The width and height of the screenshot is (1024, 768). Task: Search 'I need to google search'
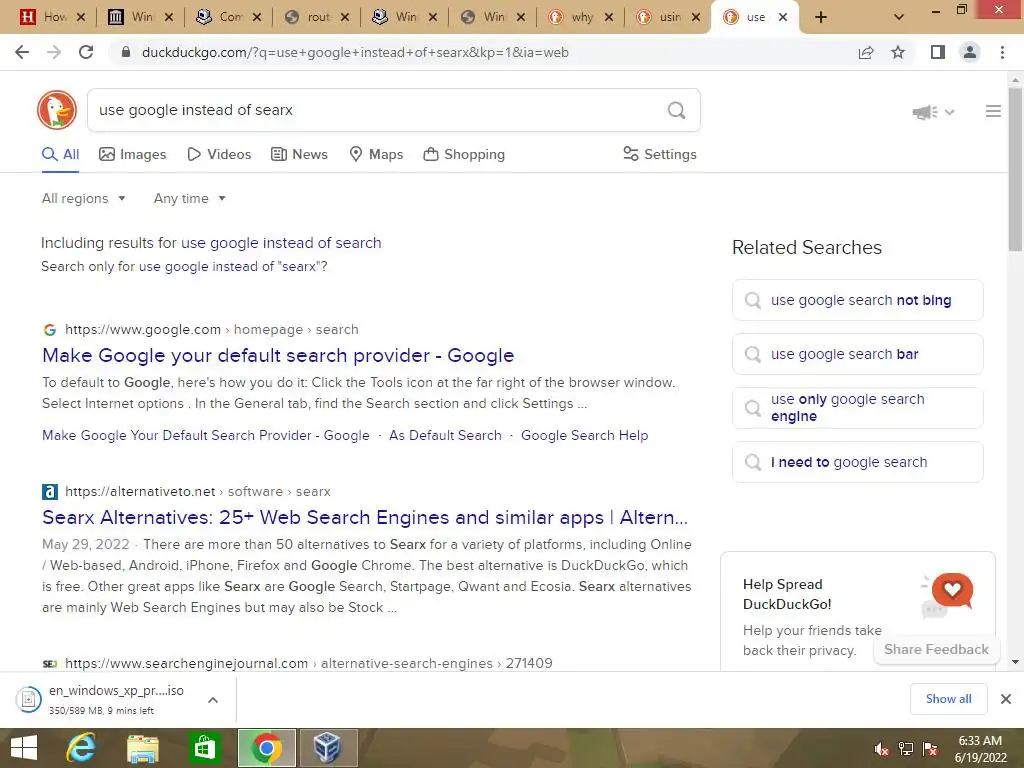(857, 462)
